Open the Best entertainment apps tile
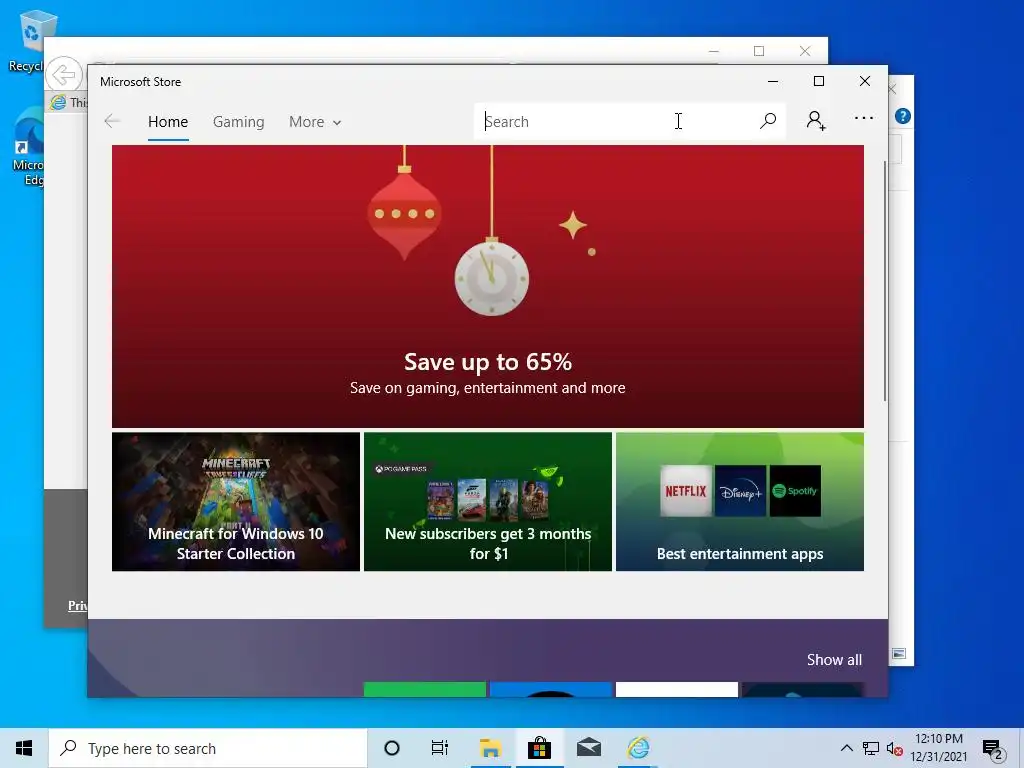1024x768 pixels. [740, 502]
